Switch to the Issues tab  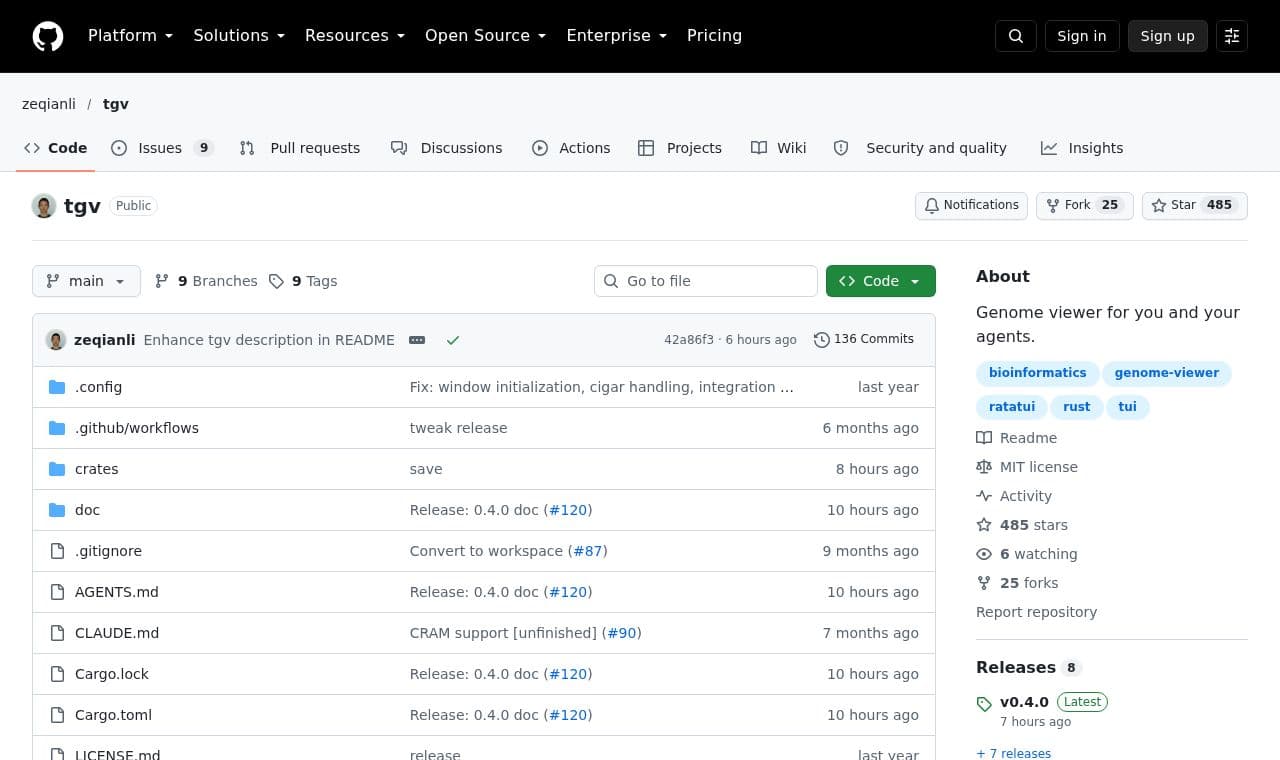tap(162, 148)
